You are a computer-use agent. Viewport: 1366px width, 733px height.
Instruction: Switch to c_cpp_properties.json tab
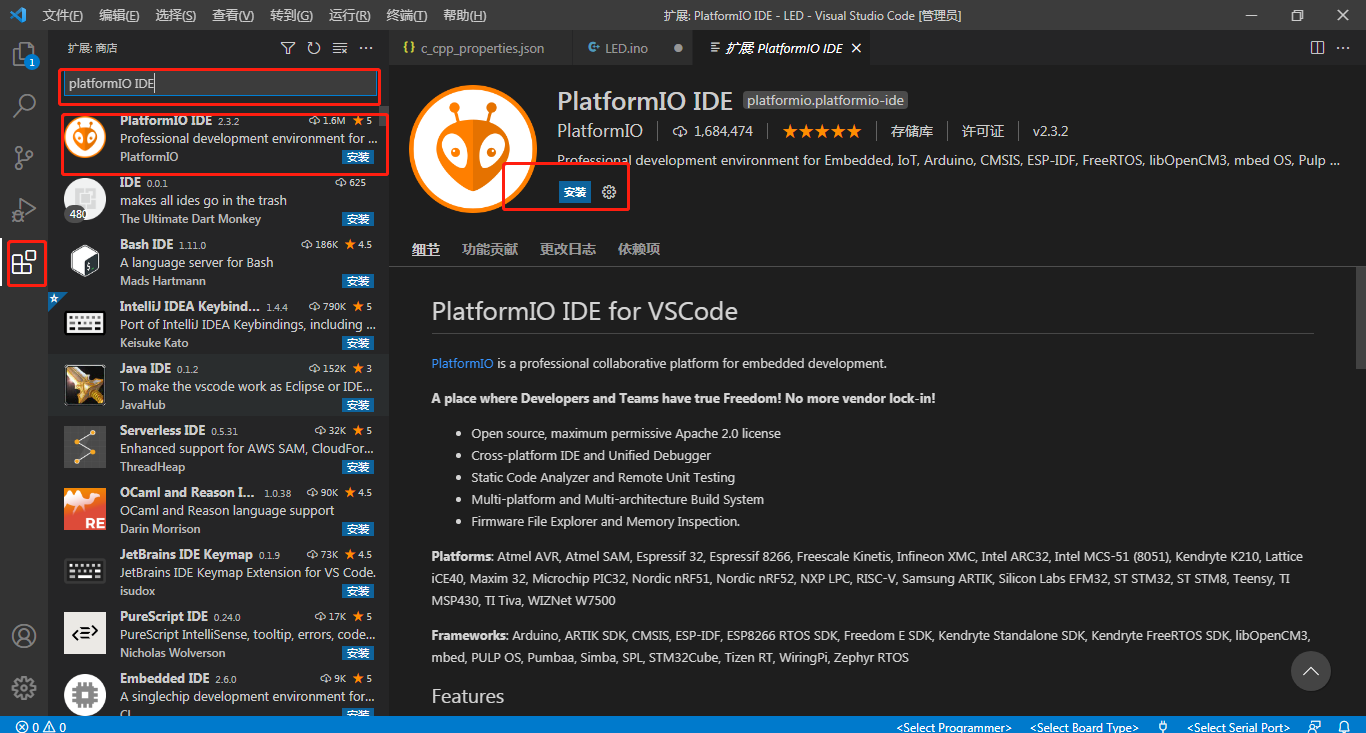pyautogui.click(x=482, y=48)
